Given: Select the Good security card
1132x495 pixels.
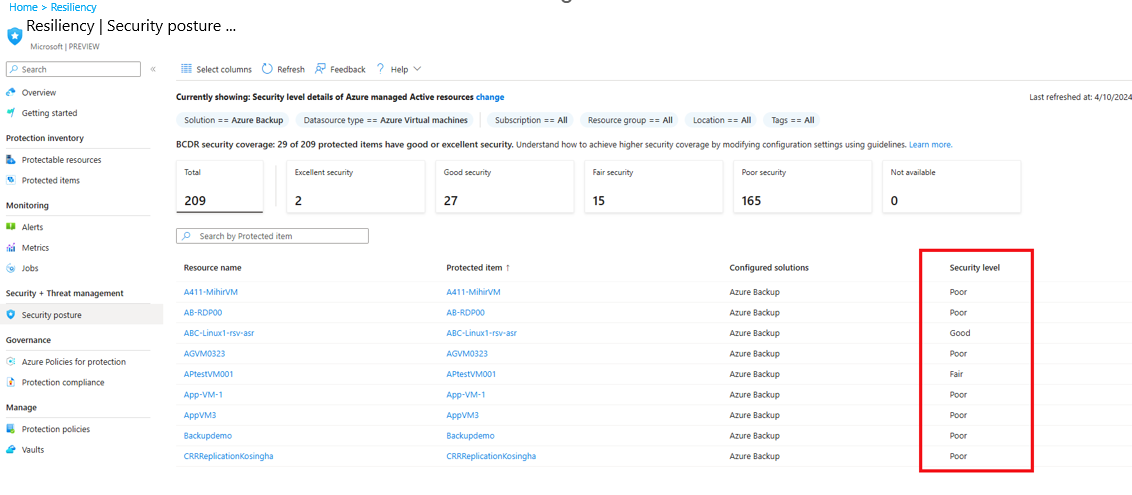Looking at the screenshot, I should (505, 187).
